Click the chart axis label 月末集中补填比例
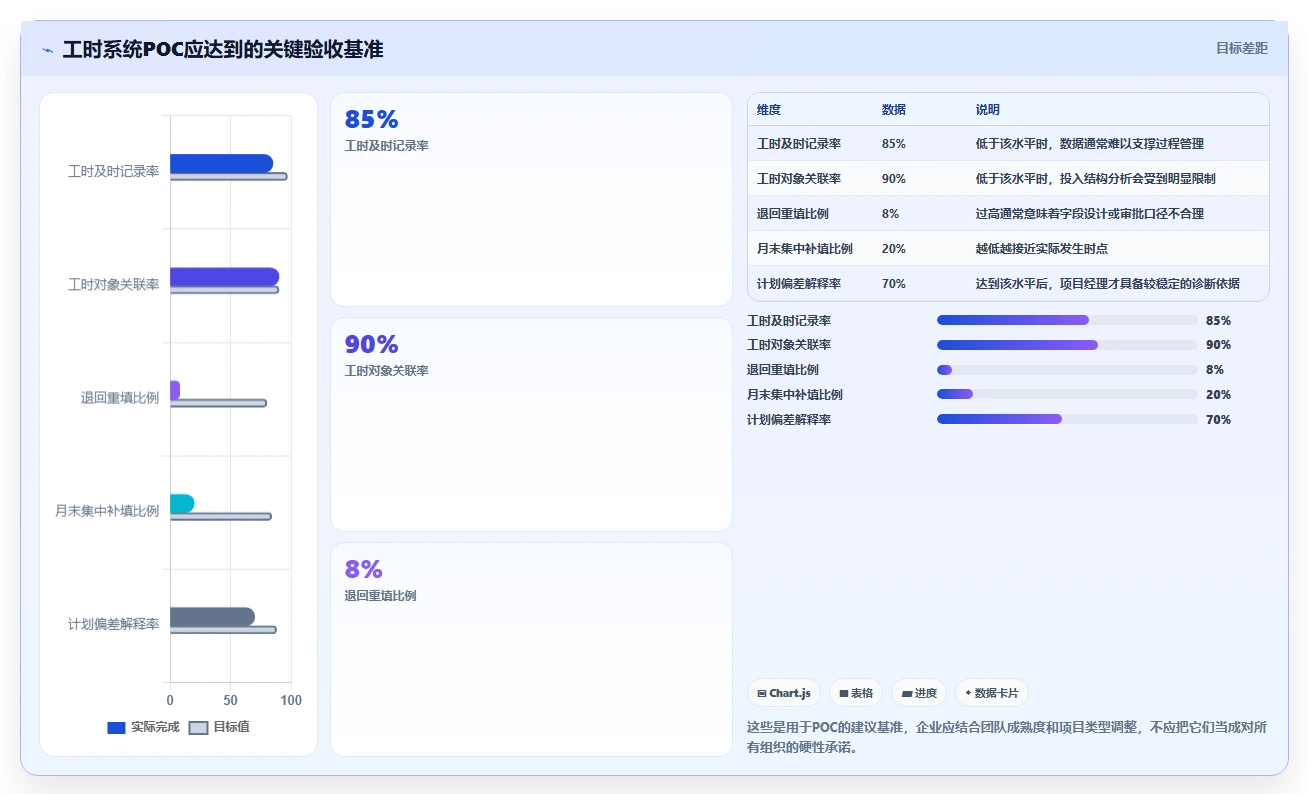1309x794 pixels. 107,511
